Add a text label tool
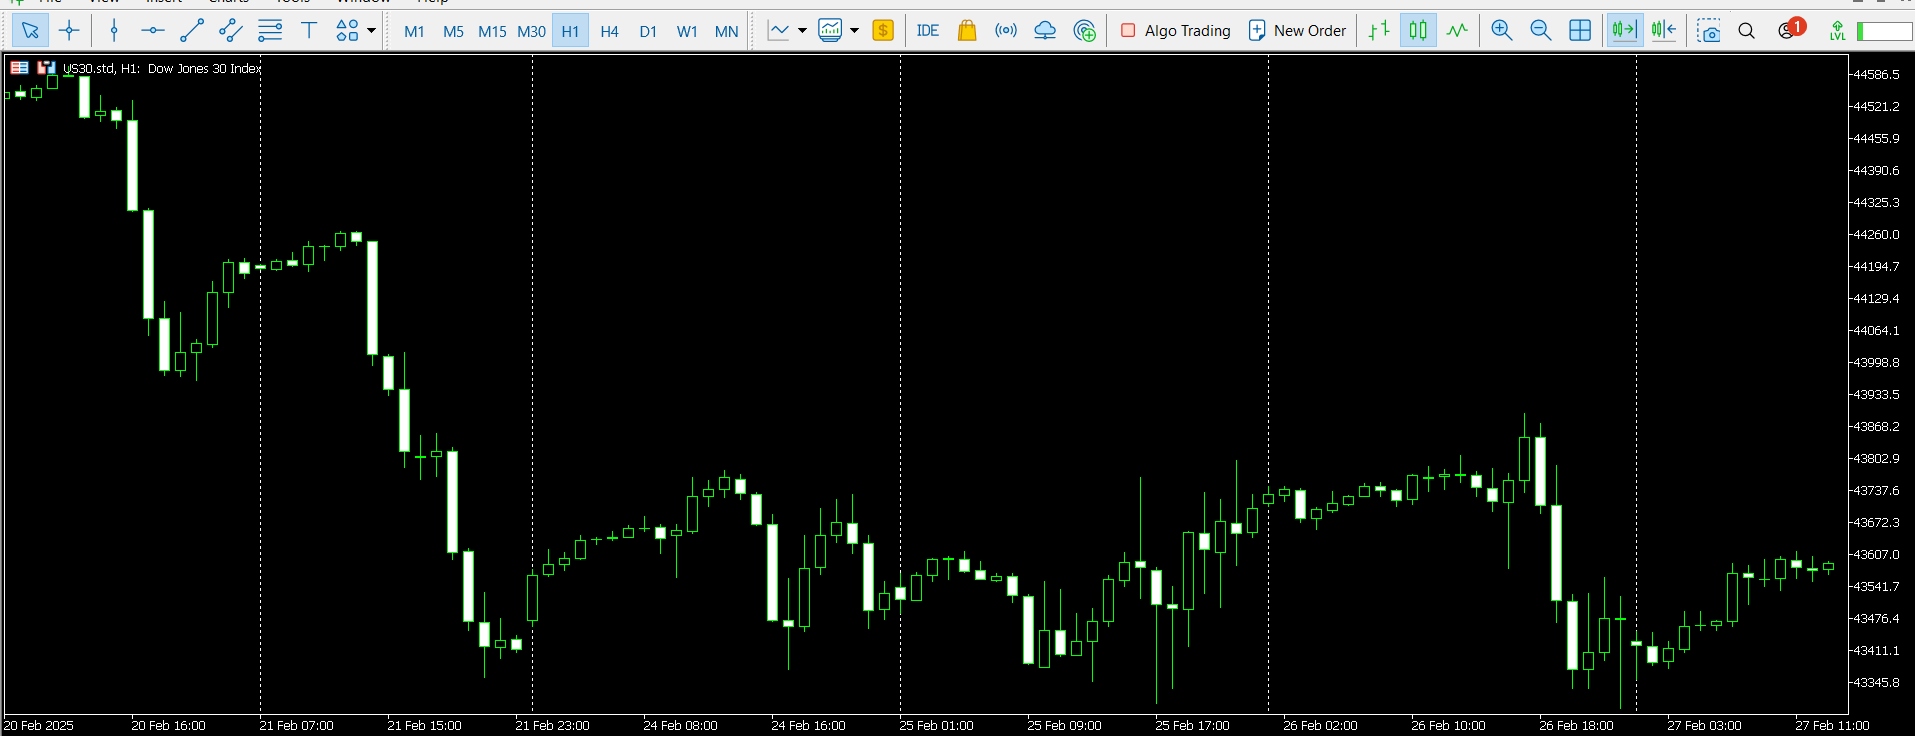 tap(309, 30)
